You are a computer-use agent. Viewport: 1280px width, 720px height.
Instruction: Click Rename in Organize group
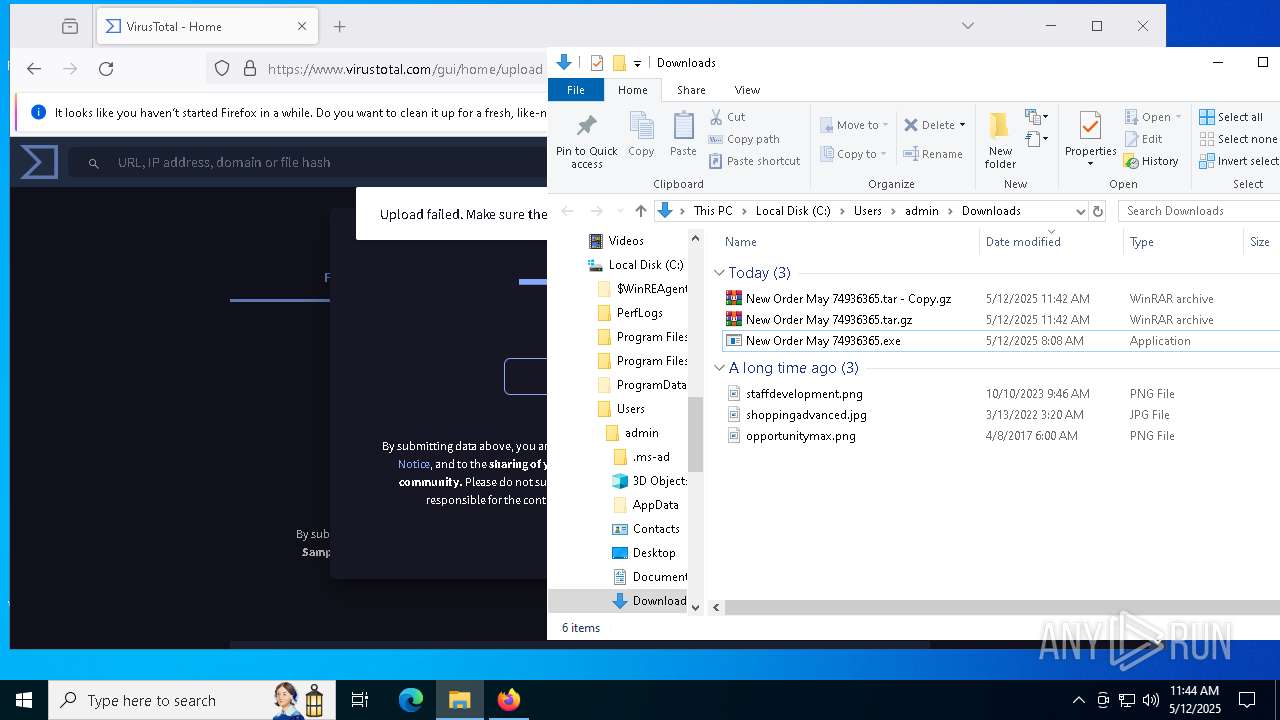pyautogui.click(x=933, y=154)
